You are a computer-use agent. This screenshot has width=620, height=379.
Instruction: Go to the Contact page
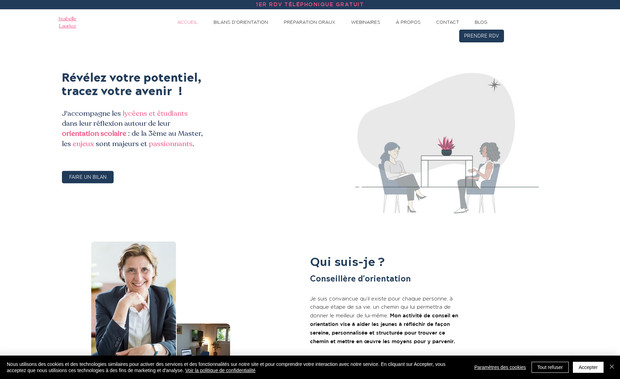pyautogui.click(x=447, y=22)
